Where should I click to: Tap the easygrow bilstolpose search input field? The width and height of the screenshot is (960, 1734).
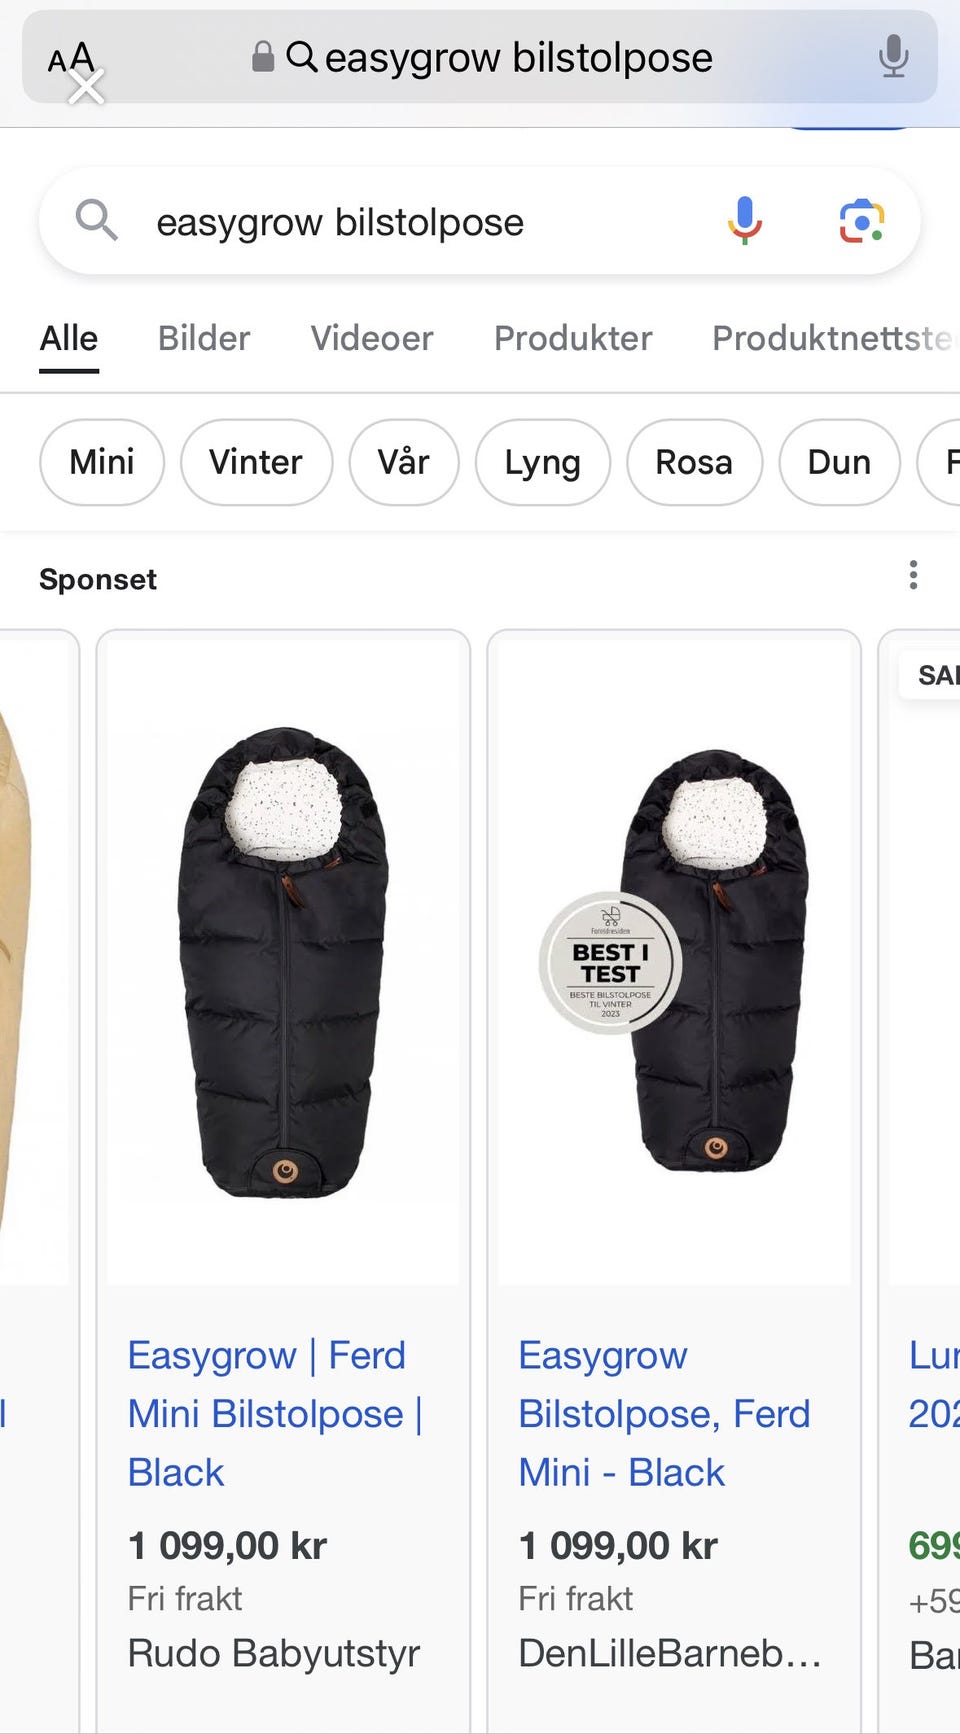(430, 222)
